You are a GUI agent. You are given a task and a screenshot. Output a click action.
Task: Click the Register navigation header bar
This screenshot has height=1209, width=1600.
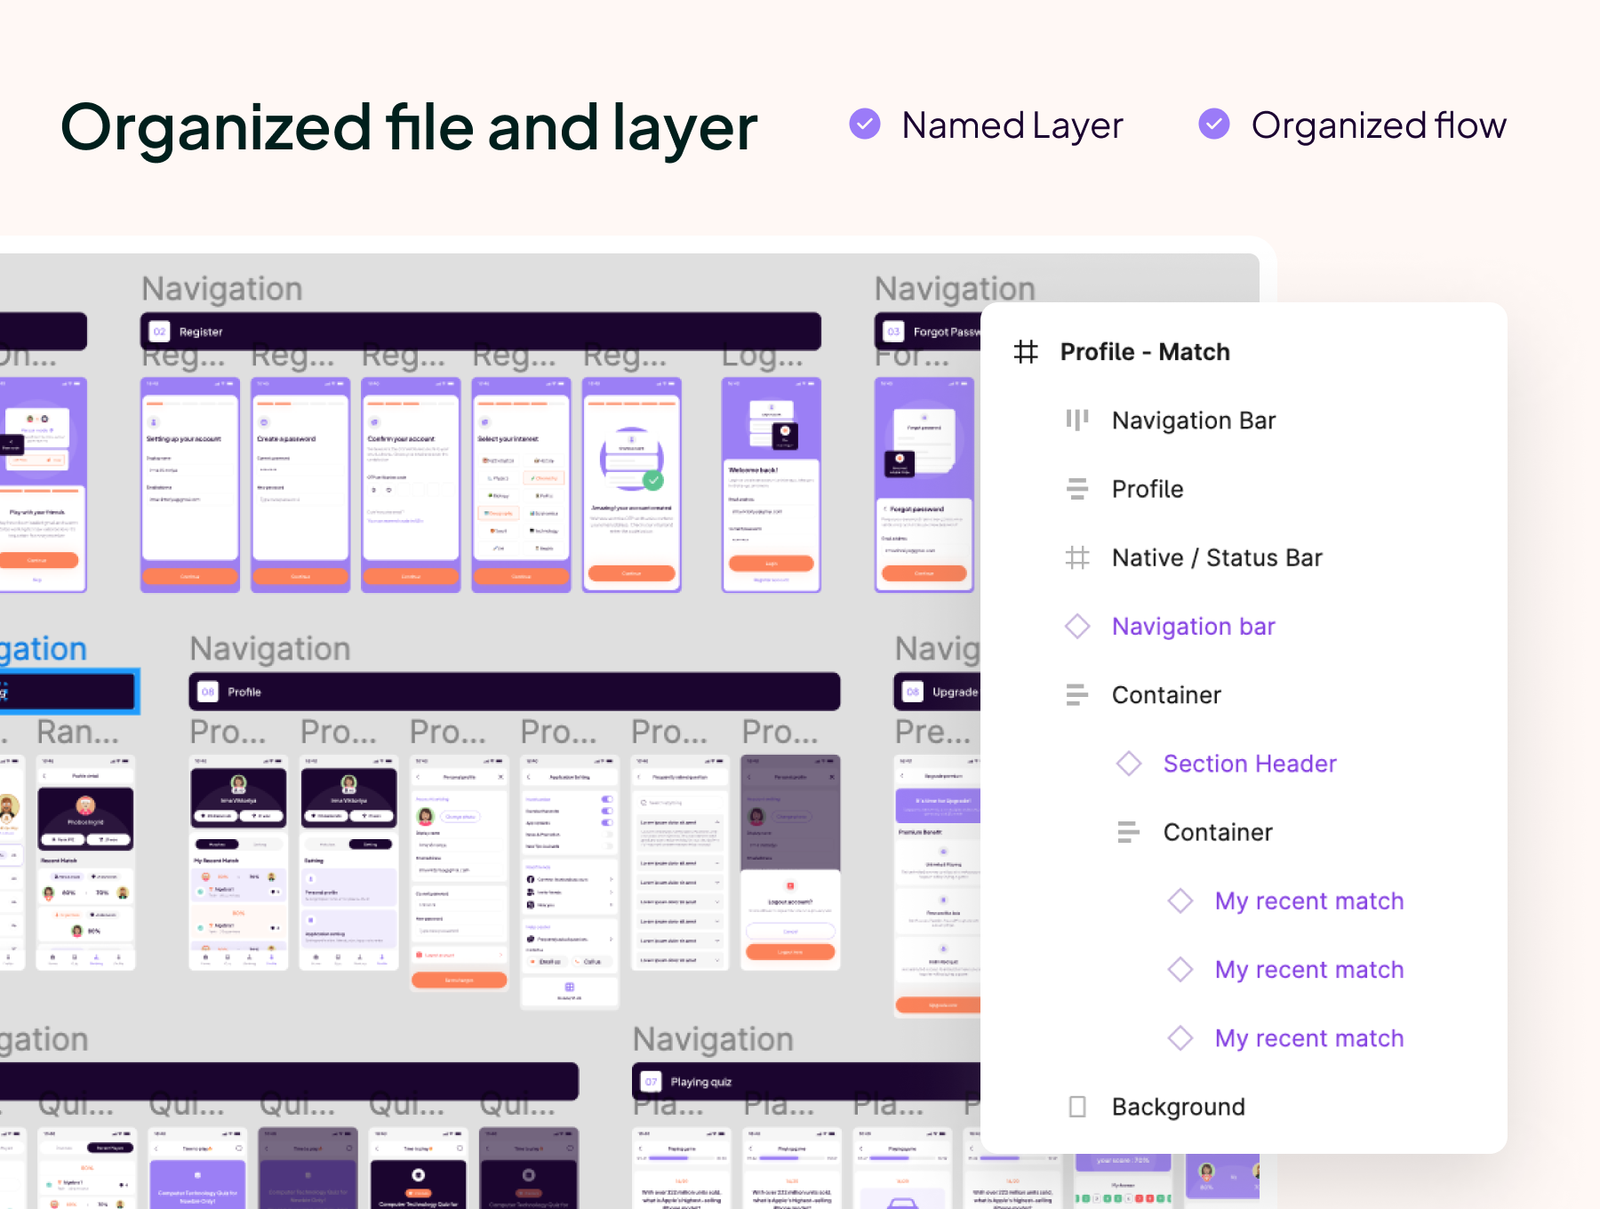(x=480, y=332)
